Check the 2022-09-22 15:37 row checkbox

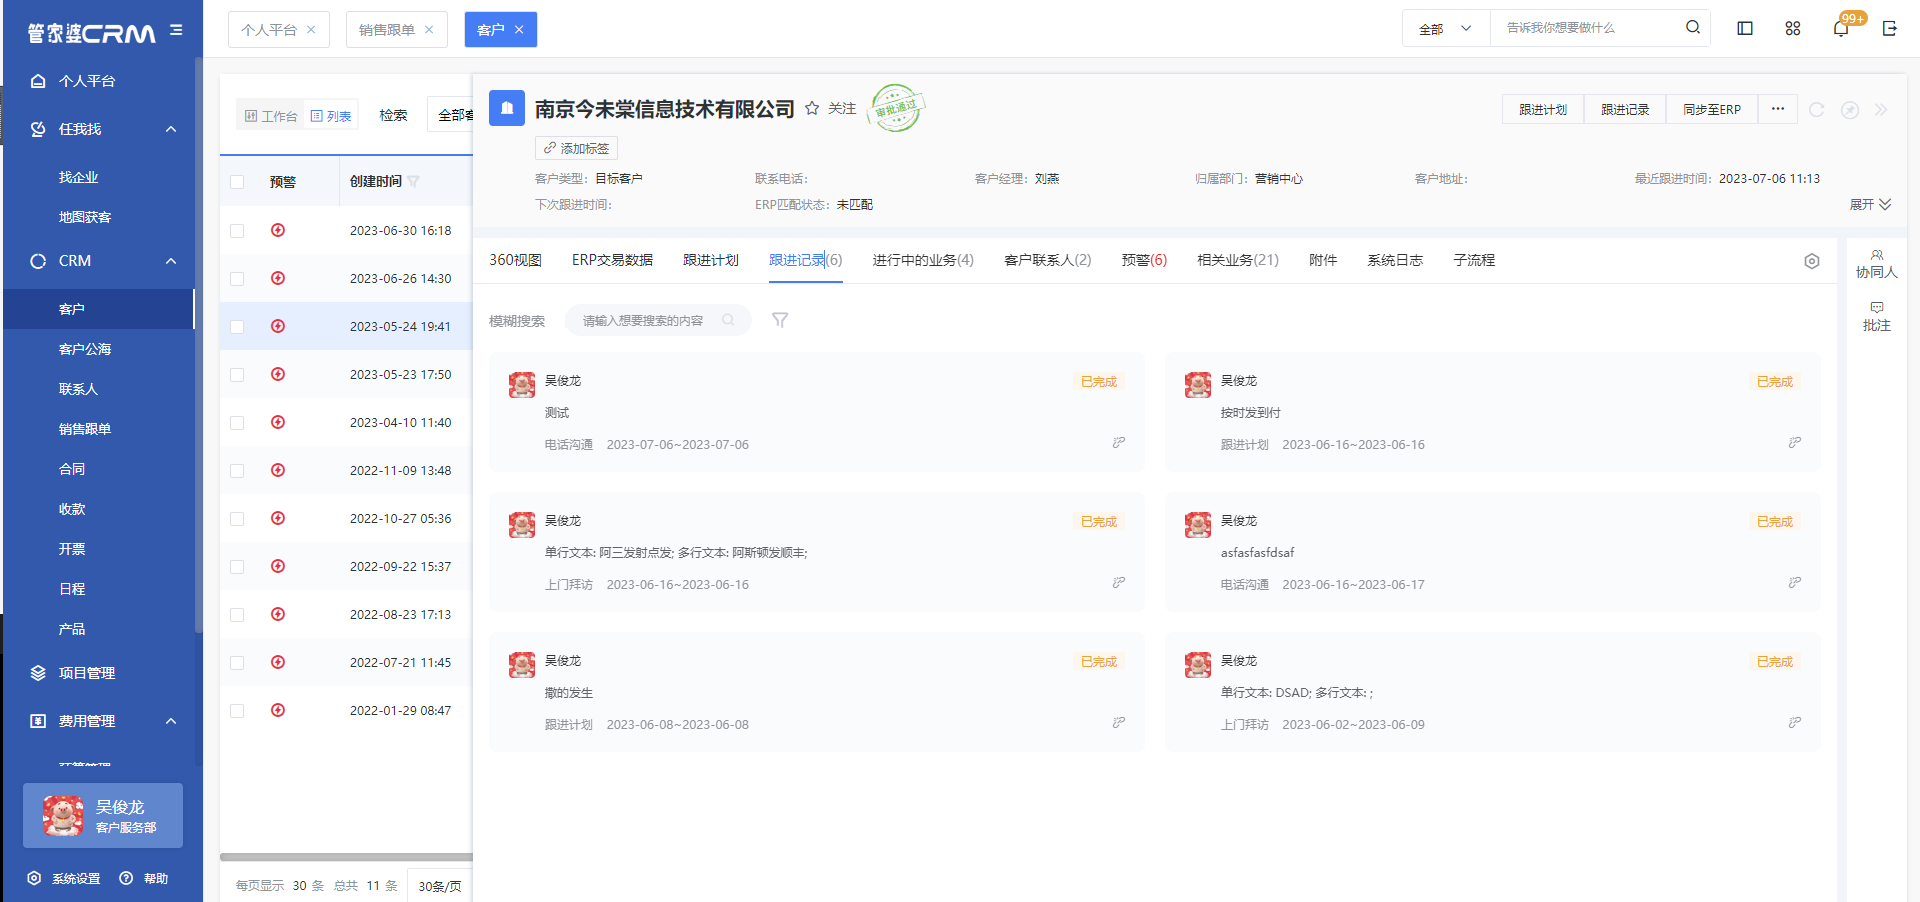tap(237, 567)
